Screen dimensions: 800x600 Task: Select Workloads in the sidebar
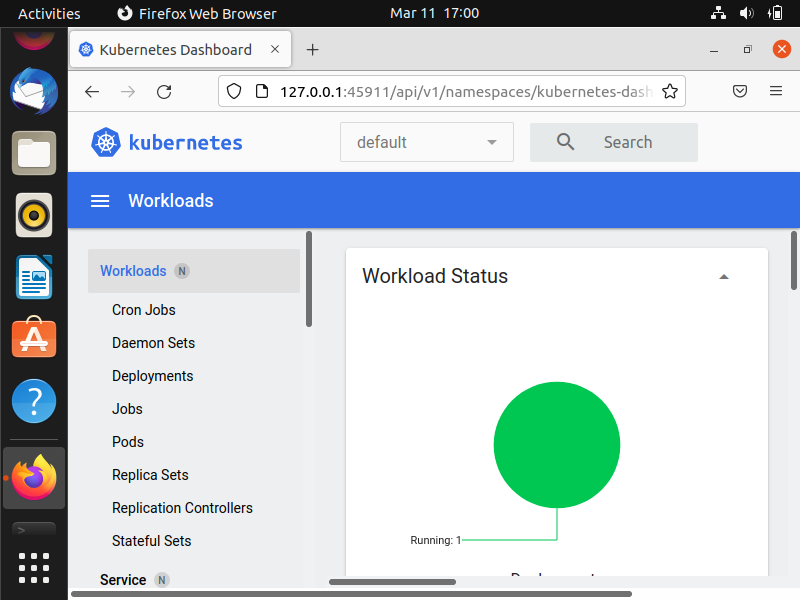(194, 271)
